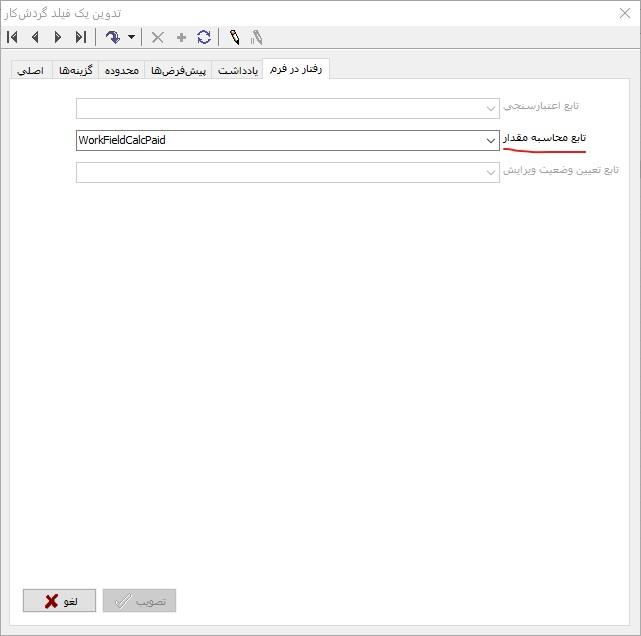
Task: Select the محدوده tab
Action: coord(122,71)
